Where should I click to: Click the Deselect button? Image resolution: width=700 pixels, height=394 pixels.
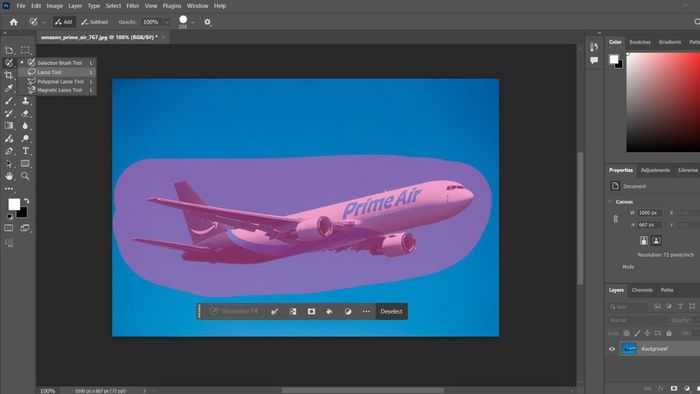391,311
